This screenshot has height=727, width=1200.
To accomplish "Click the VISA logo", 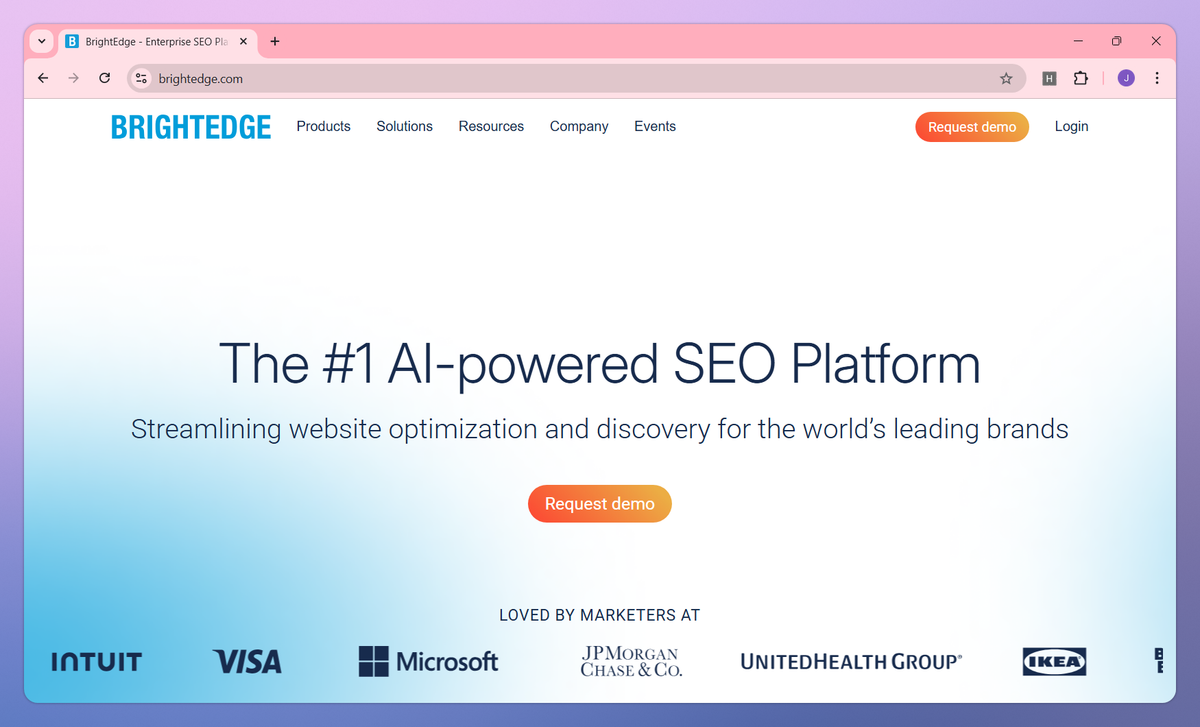I will point(247,661).
